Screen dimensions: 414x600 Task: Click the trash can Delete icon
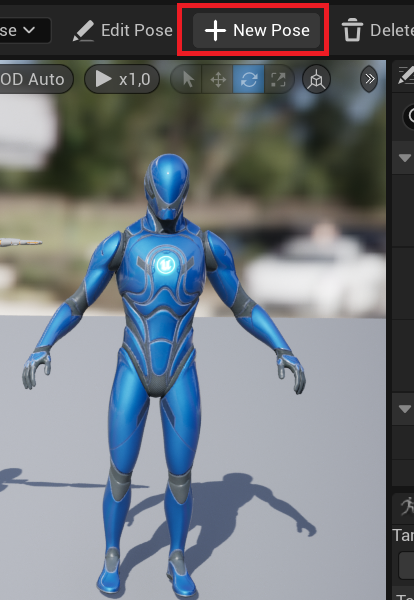tap(352, 30)
